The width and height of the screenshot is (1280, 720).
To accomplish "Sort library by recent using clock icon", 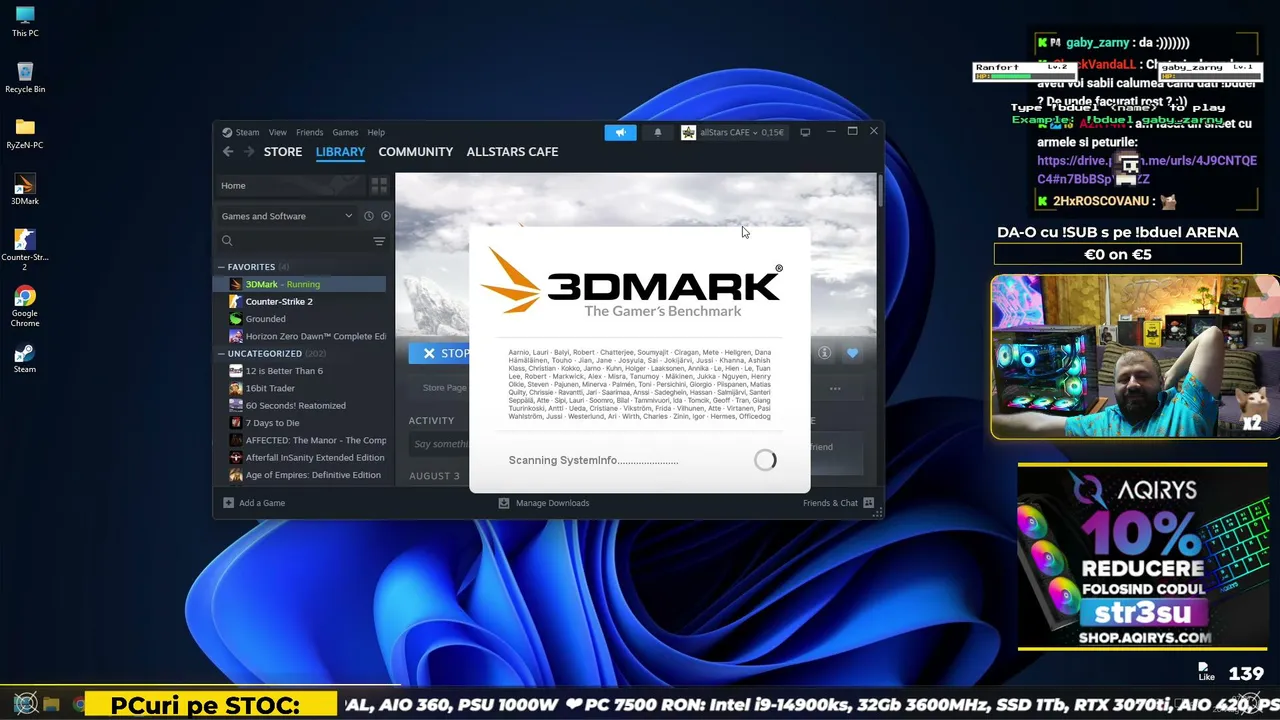I will click(x=369, y=216).
